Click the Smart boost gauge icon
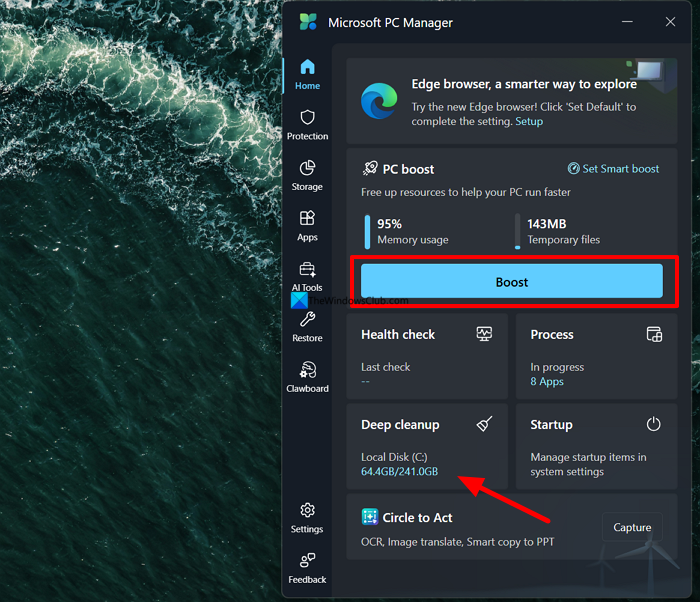 click(573, 168)
